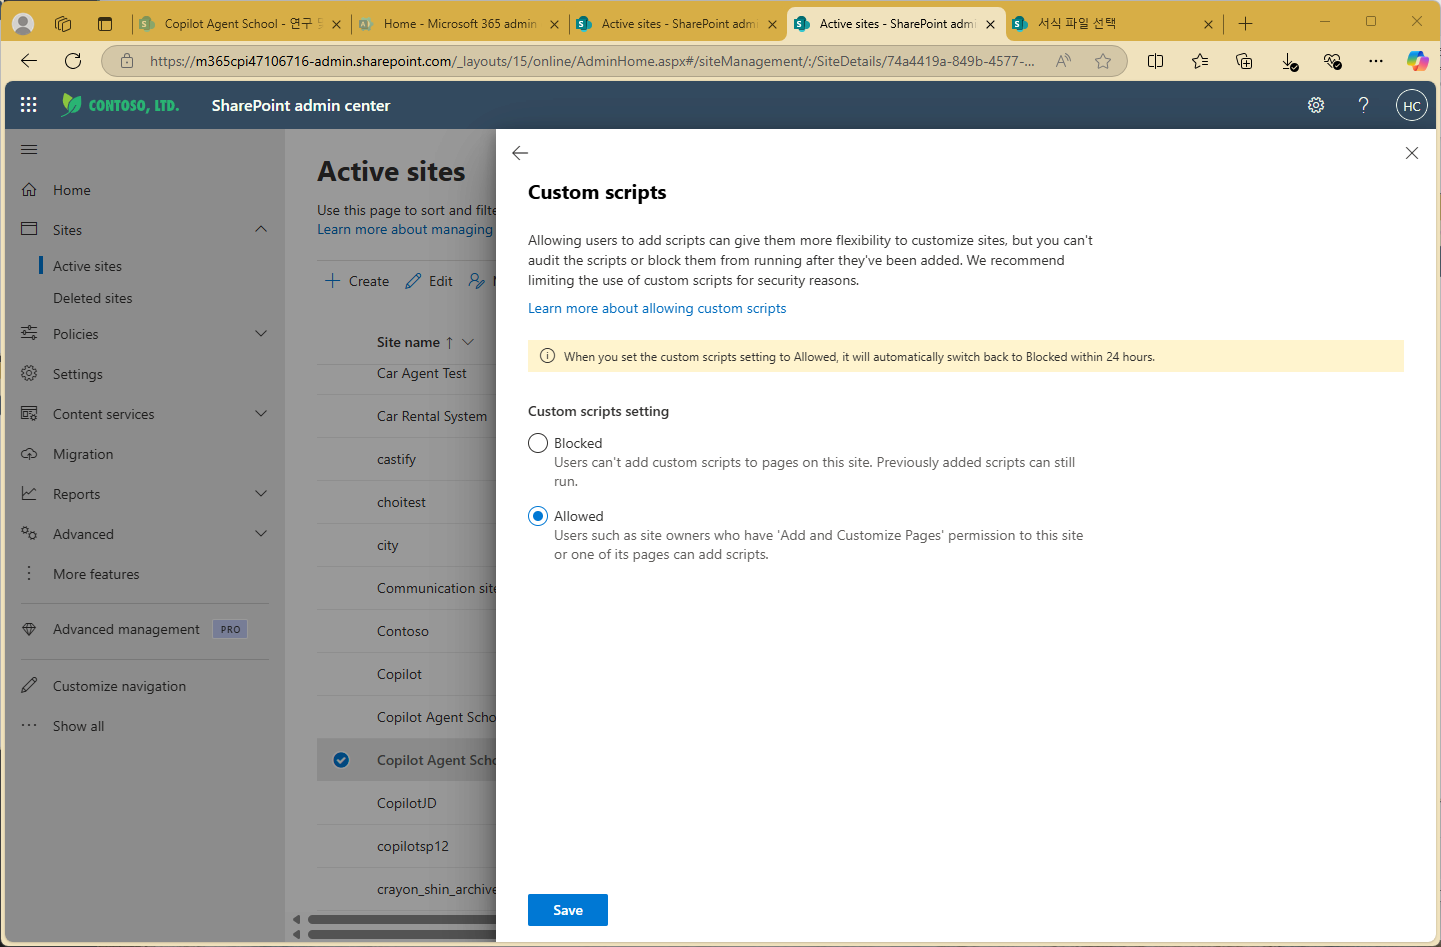Save the custom scripts setting
This screenshot has width=1441, height=947.
coord(568,910)
